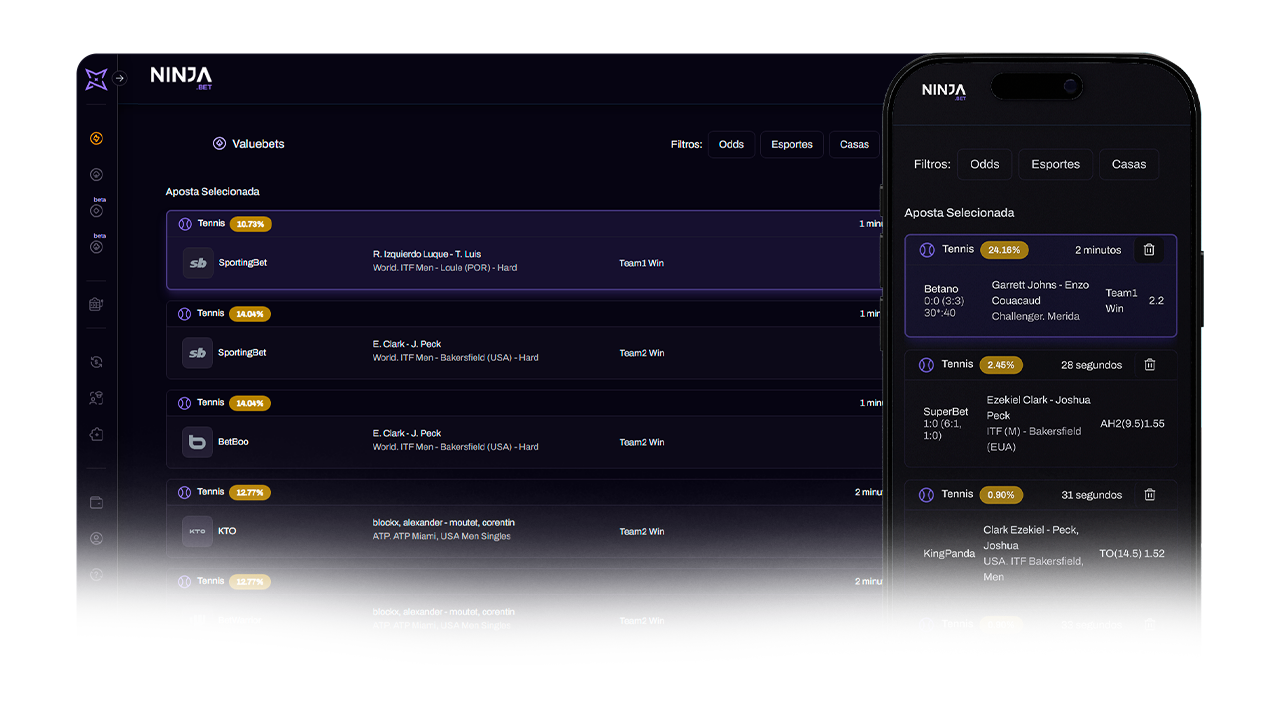The height and width of the screenshot is (703, 1280).
Task: Click the target icon beside Valuebets
Action: pyautogui.click(x=219, y=144)
